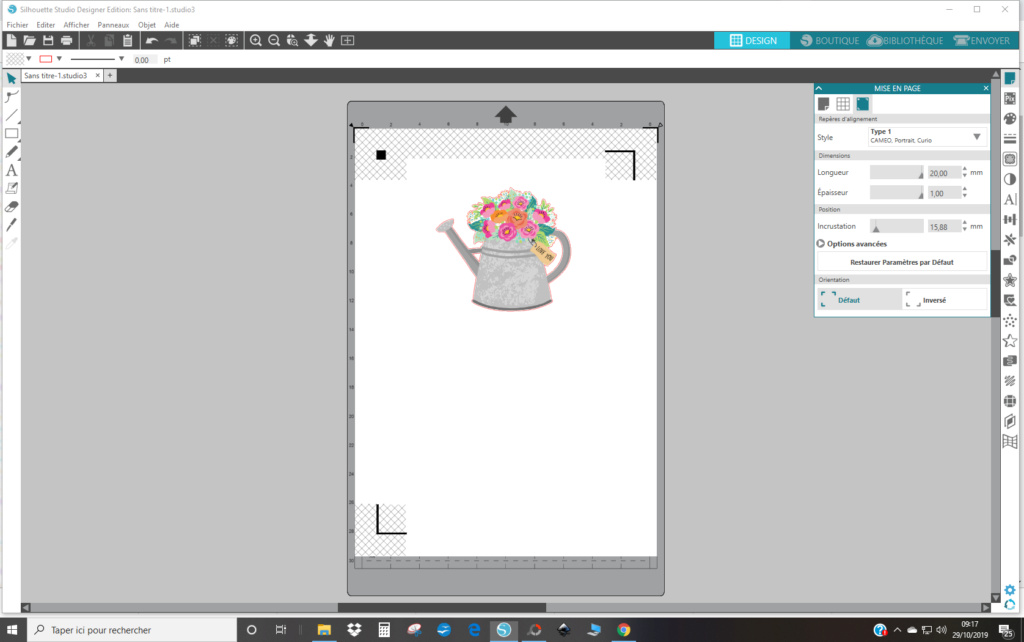
Task: Expand Options avancées
Action: (x=852, y=244)
